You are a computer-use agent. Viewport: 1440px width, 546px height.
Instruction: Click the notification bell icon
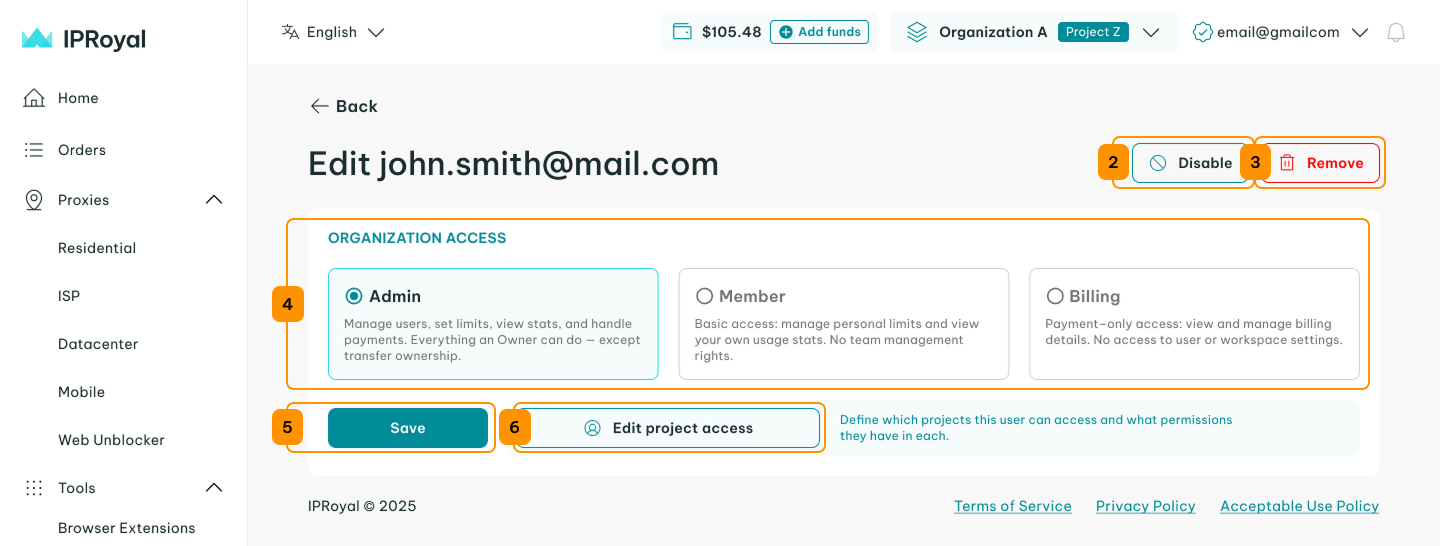pos(1396,32)
